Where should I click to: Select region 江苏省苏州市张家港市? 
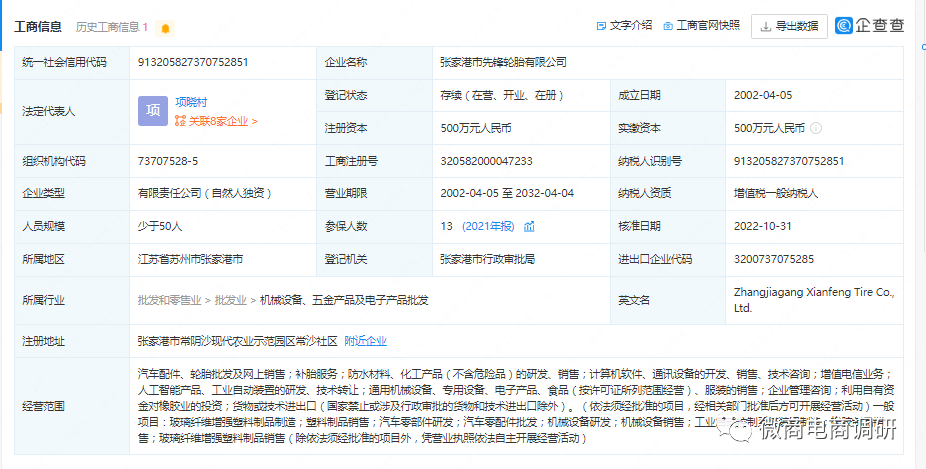click(191, 259)
